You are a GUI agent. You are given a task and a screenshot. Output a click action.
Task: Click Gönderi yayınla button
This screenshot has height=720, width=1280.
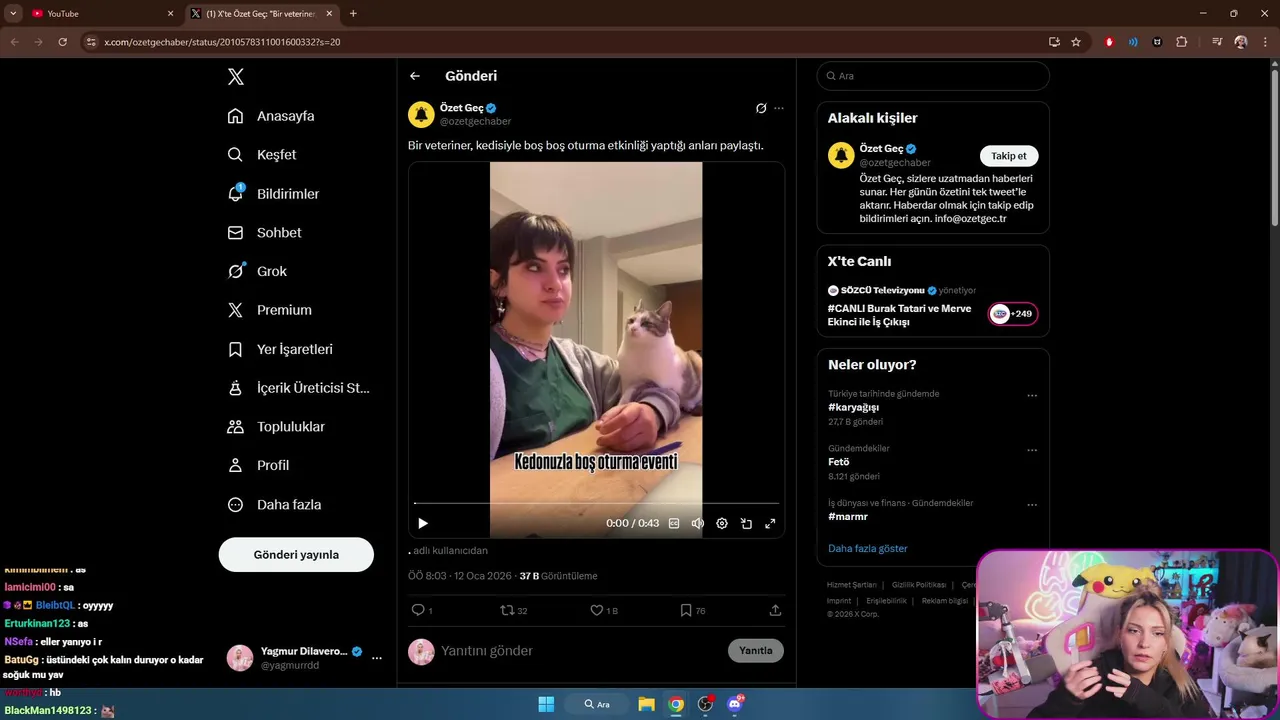point(296,554)
